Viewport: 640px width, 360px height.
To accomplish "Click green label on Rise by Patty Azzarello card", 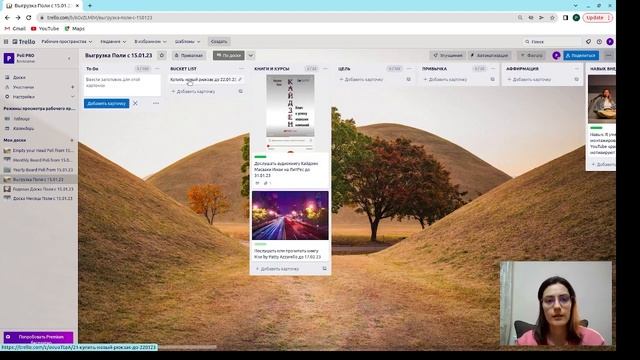I will [260, 244].
